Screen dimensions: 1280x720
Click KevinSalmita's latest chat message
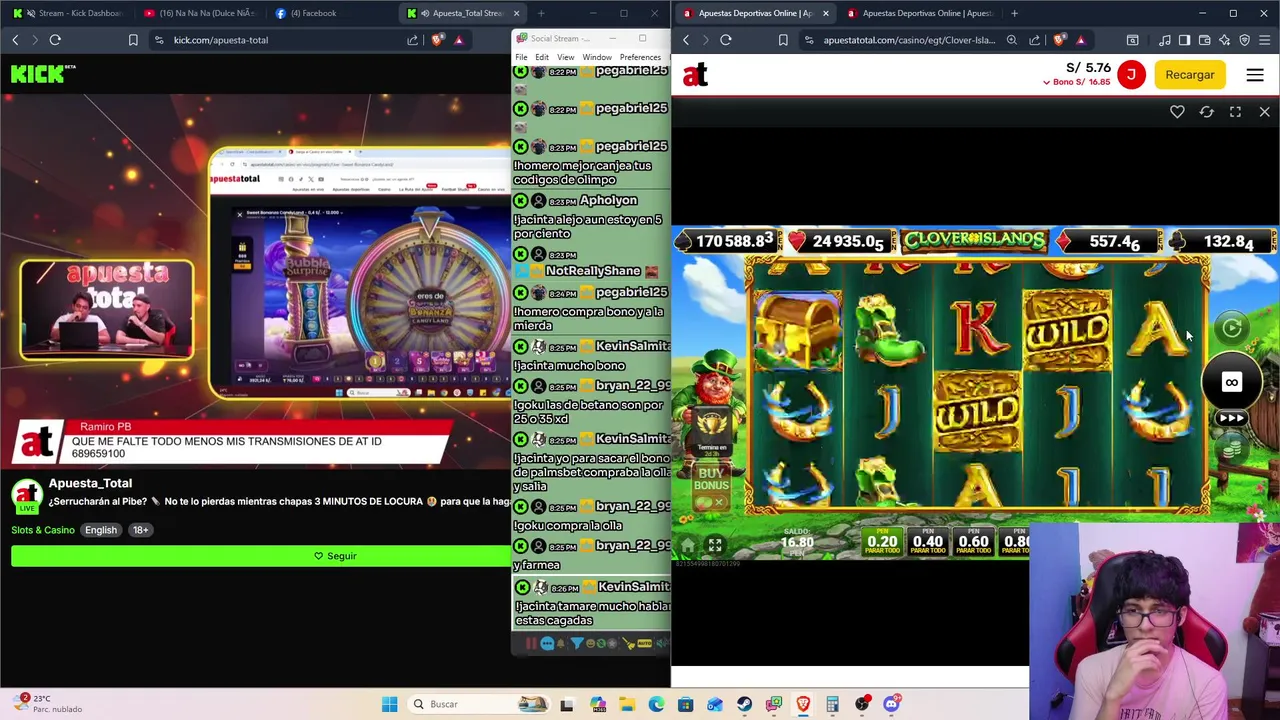[x=592, y=613]
